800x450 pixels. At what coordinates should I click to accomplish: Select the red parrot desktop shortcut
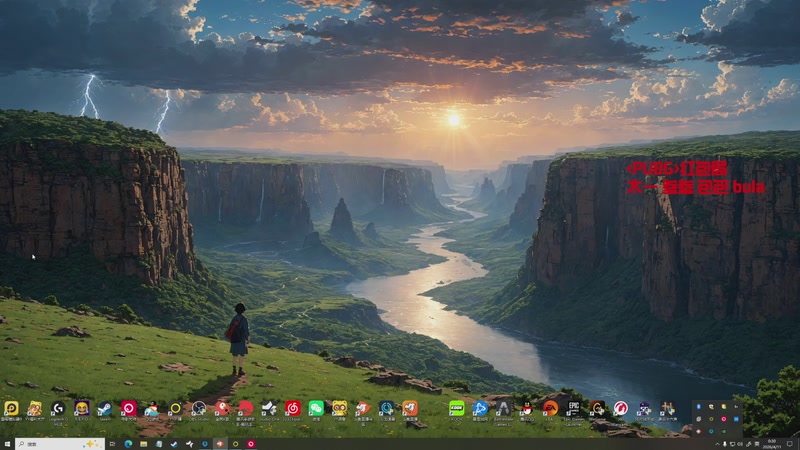222,408
